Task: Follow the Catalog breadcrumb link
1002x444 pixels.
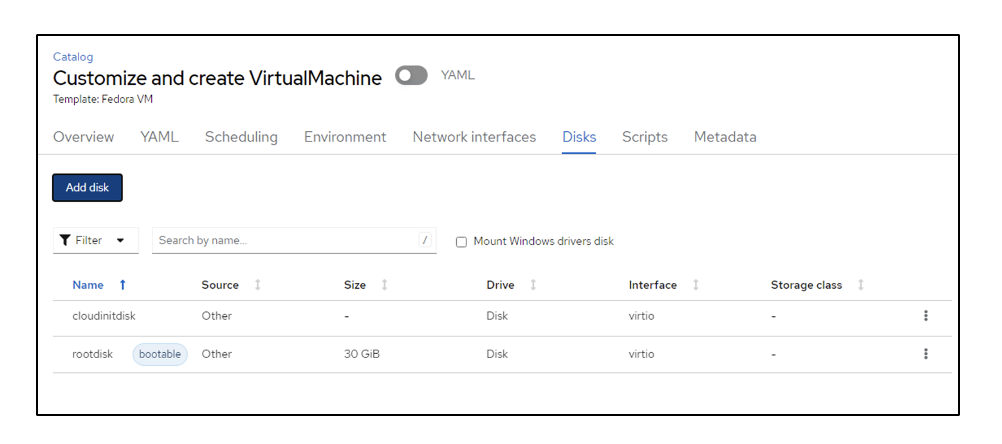Action: point(73,57)
